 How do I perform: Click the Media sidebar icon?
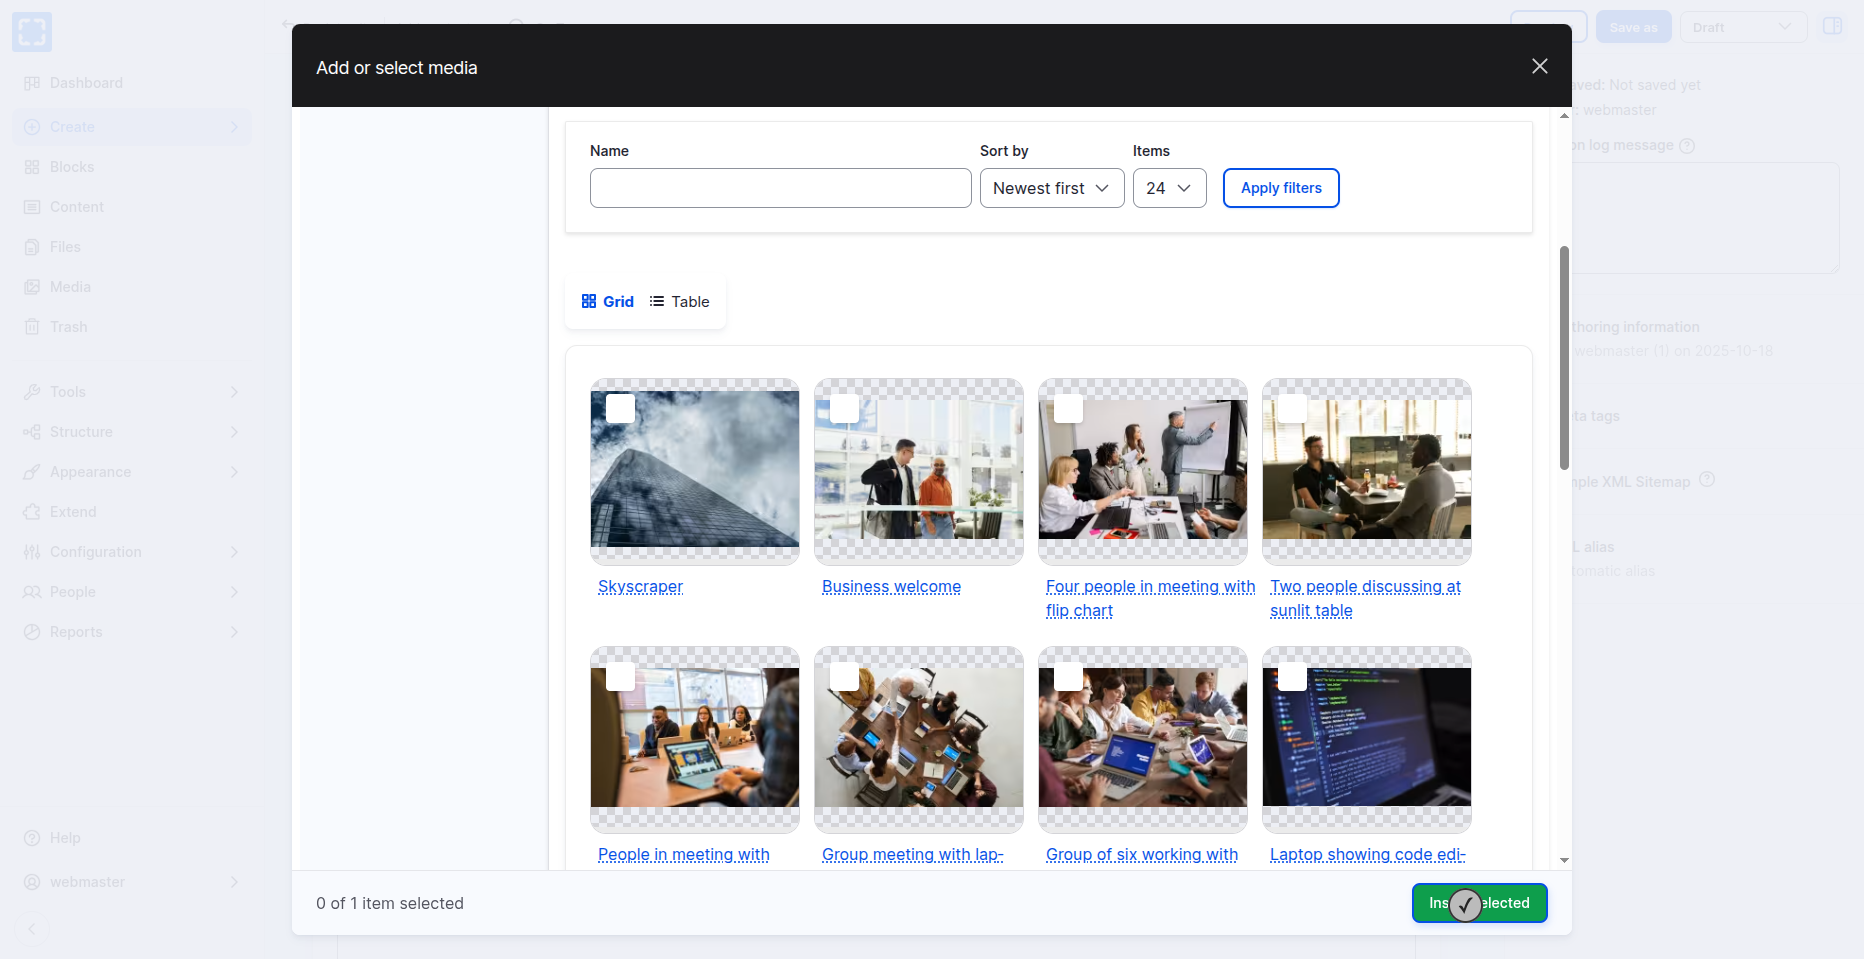32,287
